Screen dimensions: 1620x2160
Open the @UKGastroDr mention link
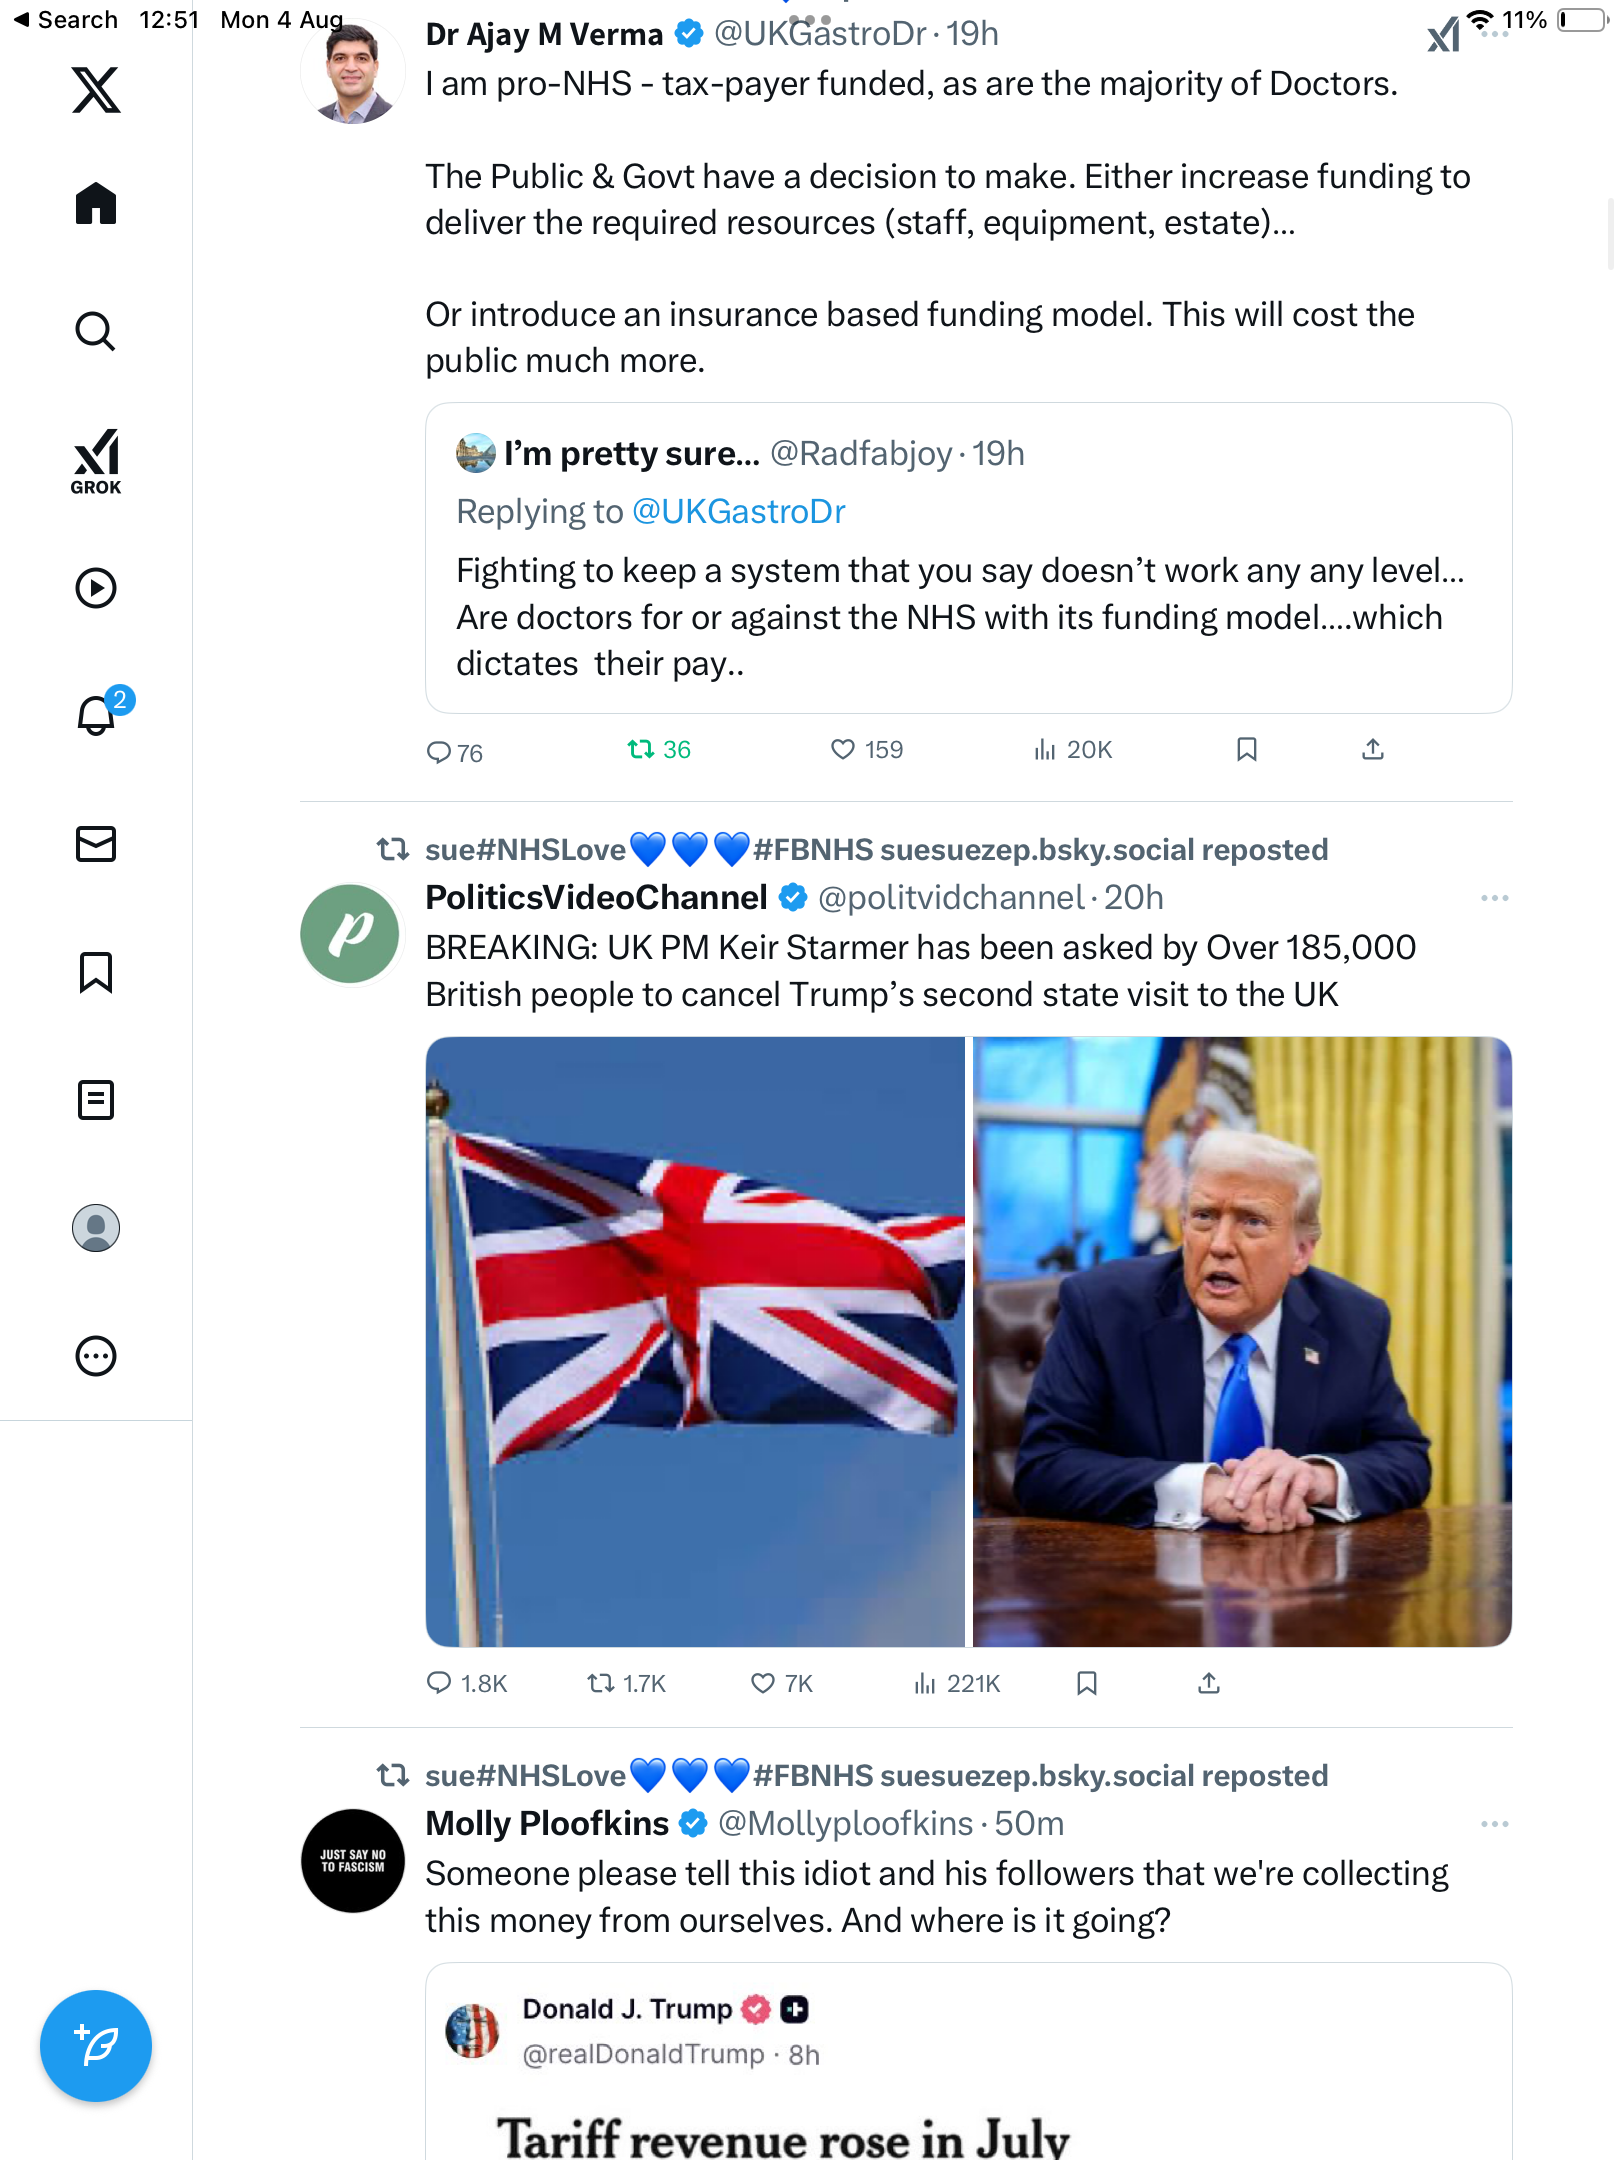tap(738, 512)
